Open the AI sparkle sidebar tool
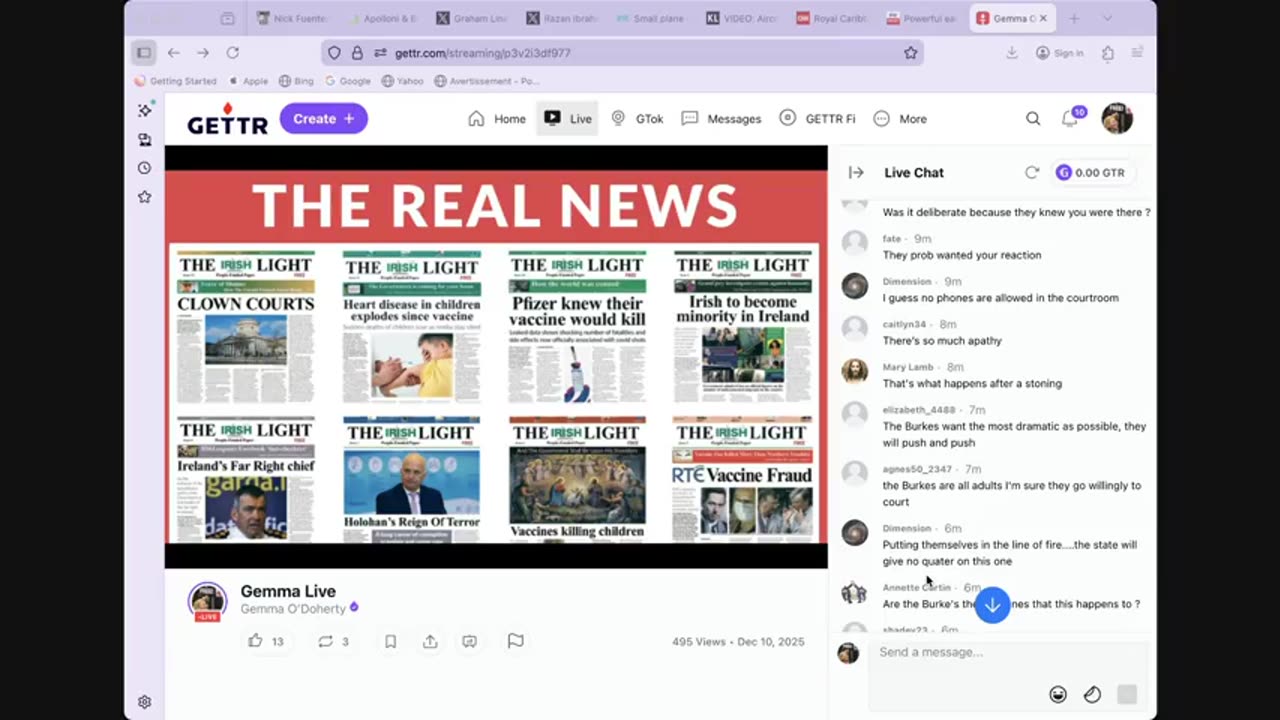The width and height of the screenshot is (1280, 720). (x=145, y=111)
